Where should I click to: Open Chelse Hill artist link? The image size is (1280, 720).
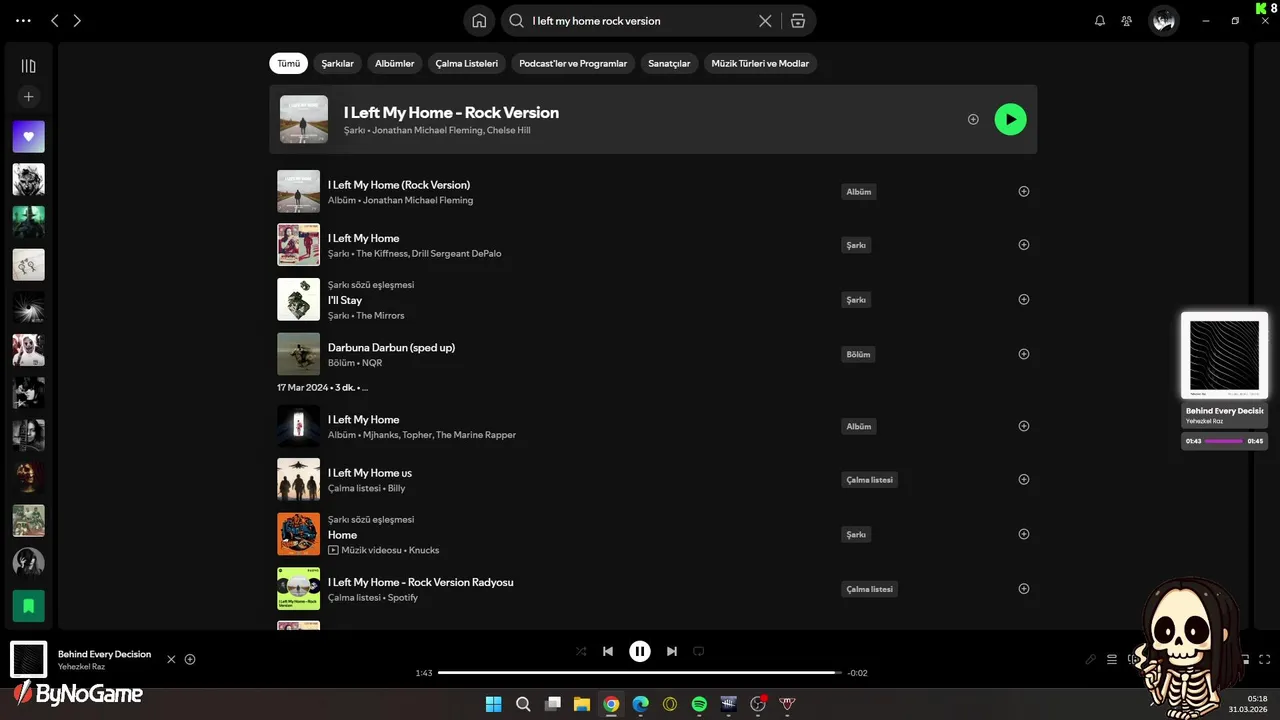pyautogui.click(x=508, y=130)
